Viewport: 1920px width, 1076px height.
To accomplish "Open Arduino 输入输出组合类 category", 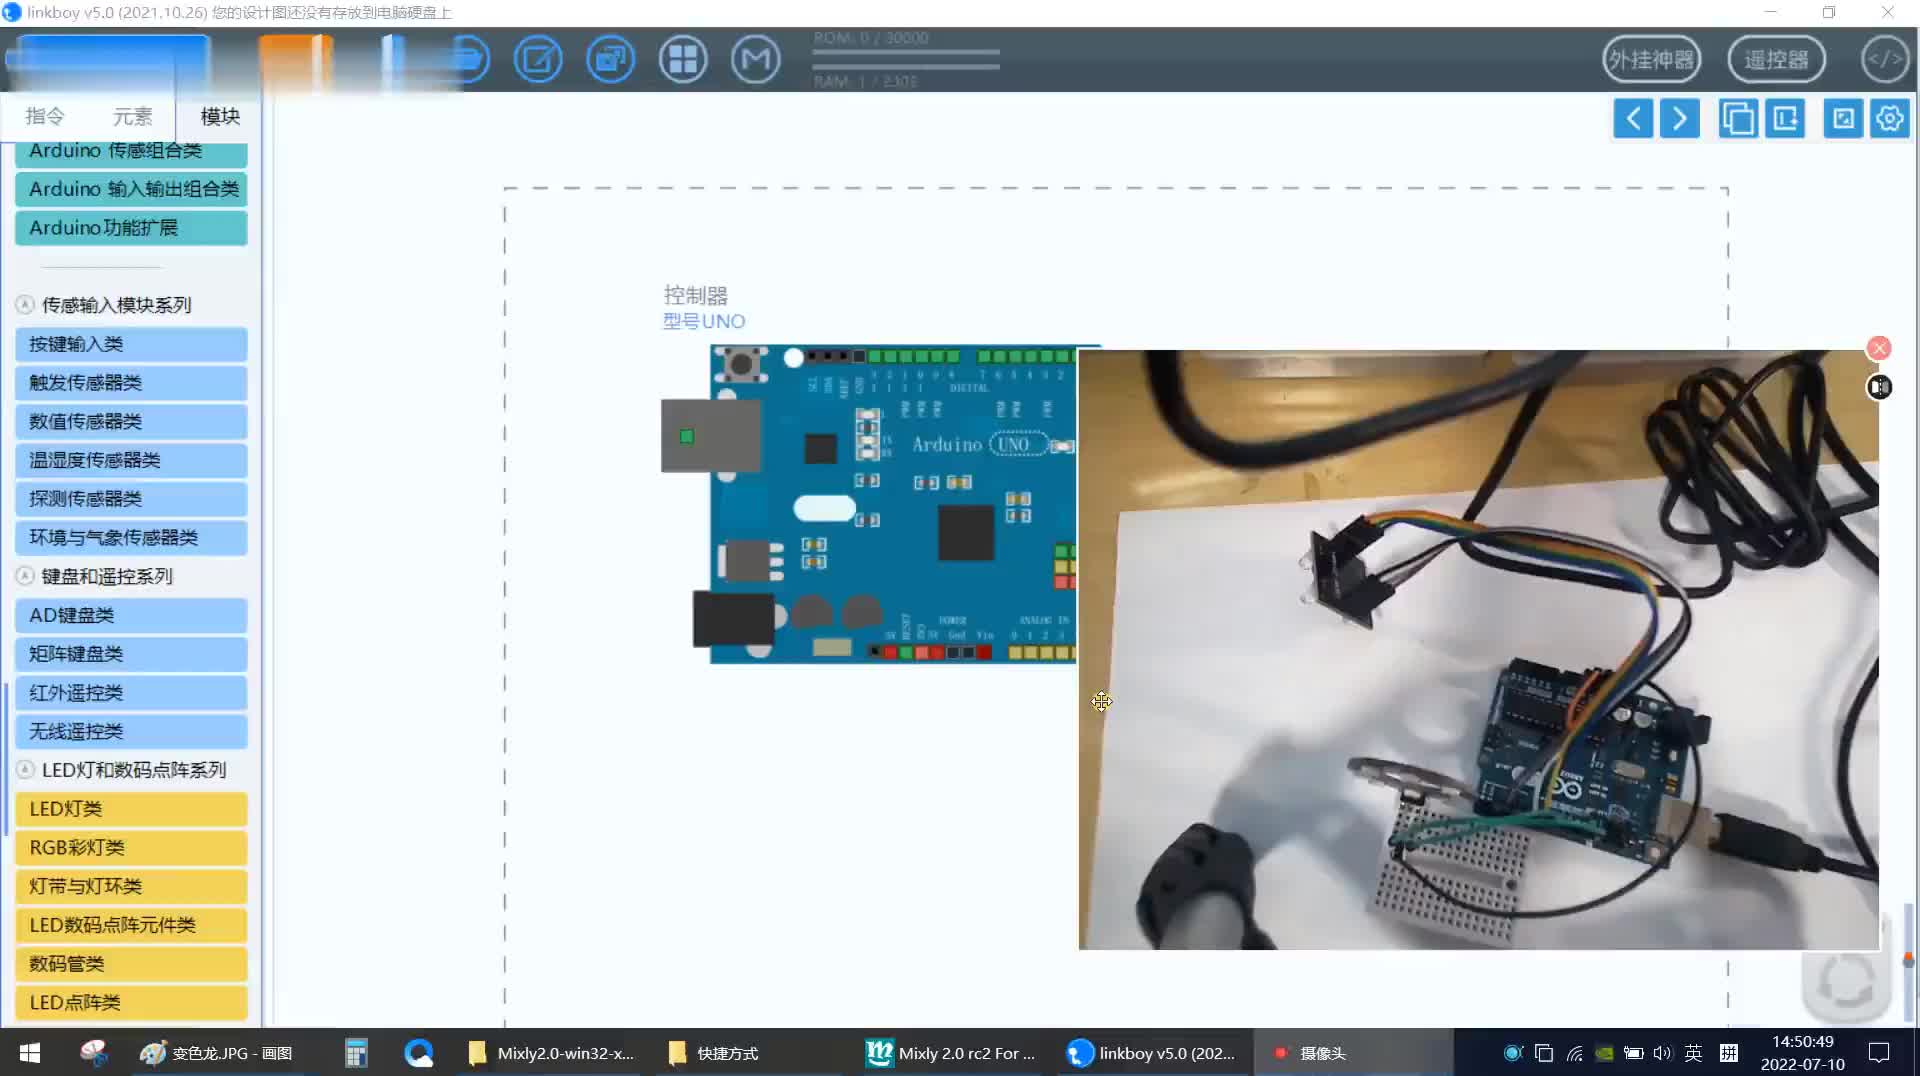I will [131, 189].
